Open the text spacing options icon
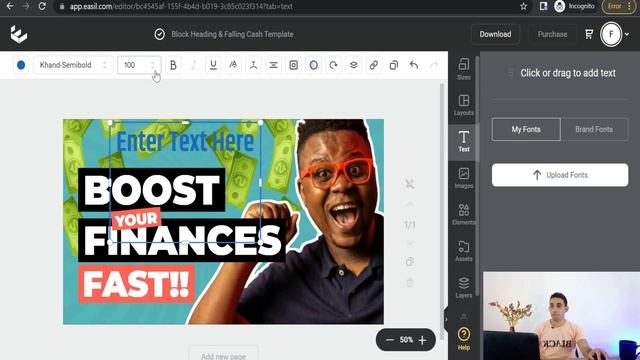Screen dimensions: 640x360 click(253, 65)
